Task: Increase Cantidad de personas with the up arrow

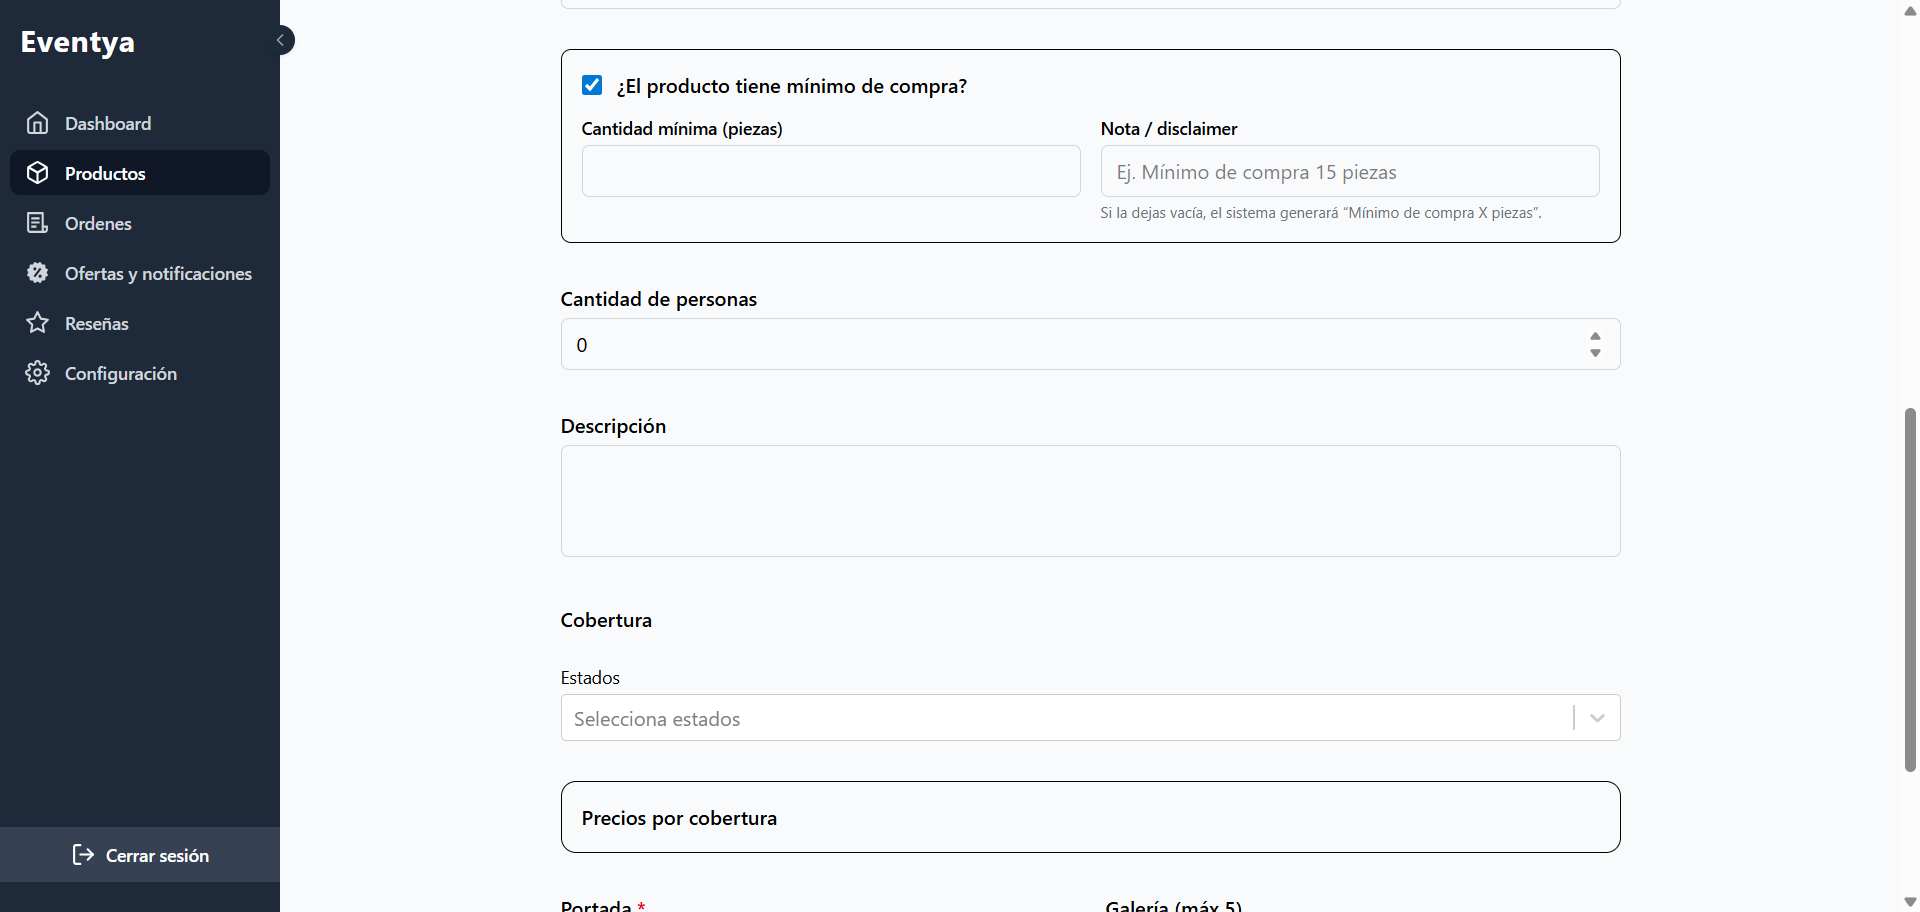Action: pyautogui.click(x=1595, y=336)
